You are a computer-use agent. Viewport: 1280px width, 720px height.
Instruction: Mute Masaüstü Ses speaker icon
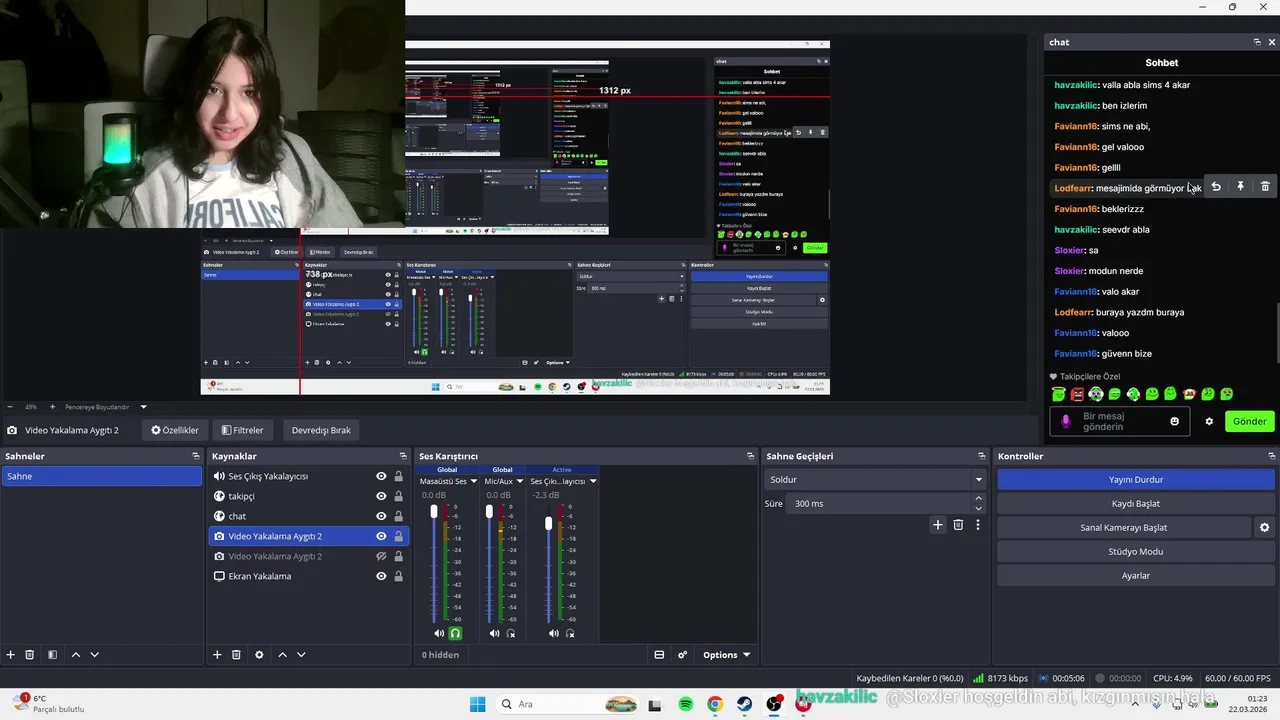(x=439, y=633)
